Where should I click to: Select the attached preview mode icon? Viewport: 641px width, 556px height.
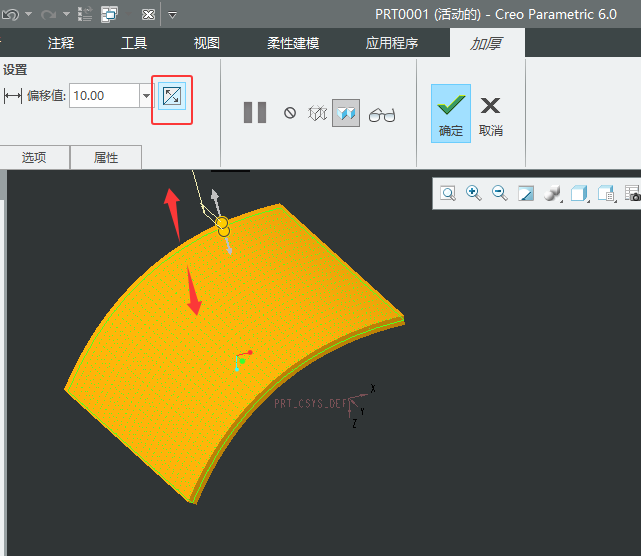(x=346, y=113)
